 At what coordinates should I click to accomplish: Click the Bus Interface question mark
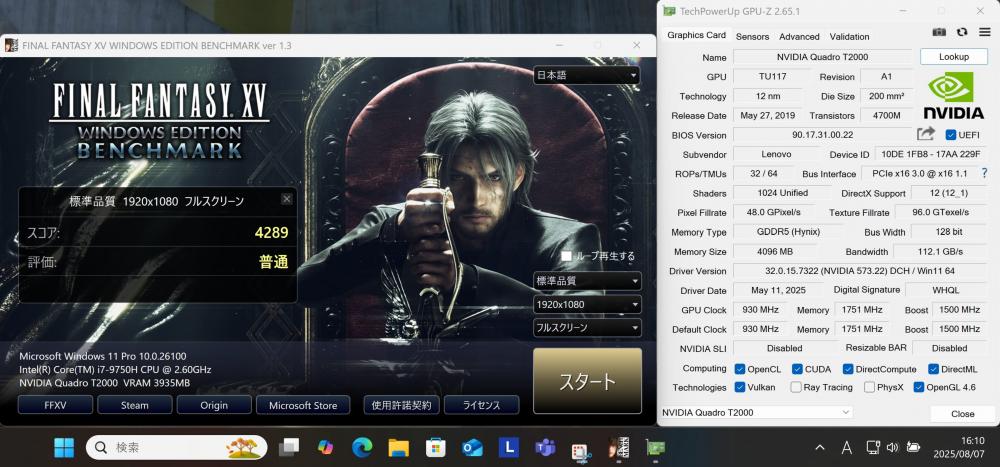(x=985, y=173)
